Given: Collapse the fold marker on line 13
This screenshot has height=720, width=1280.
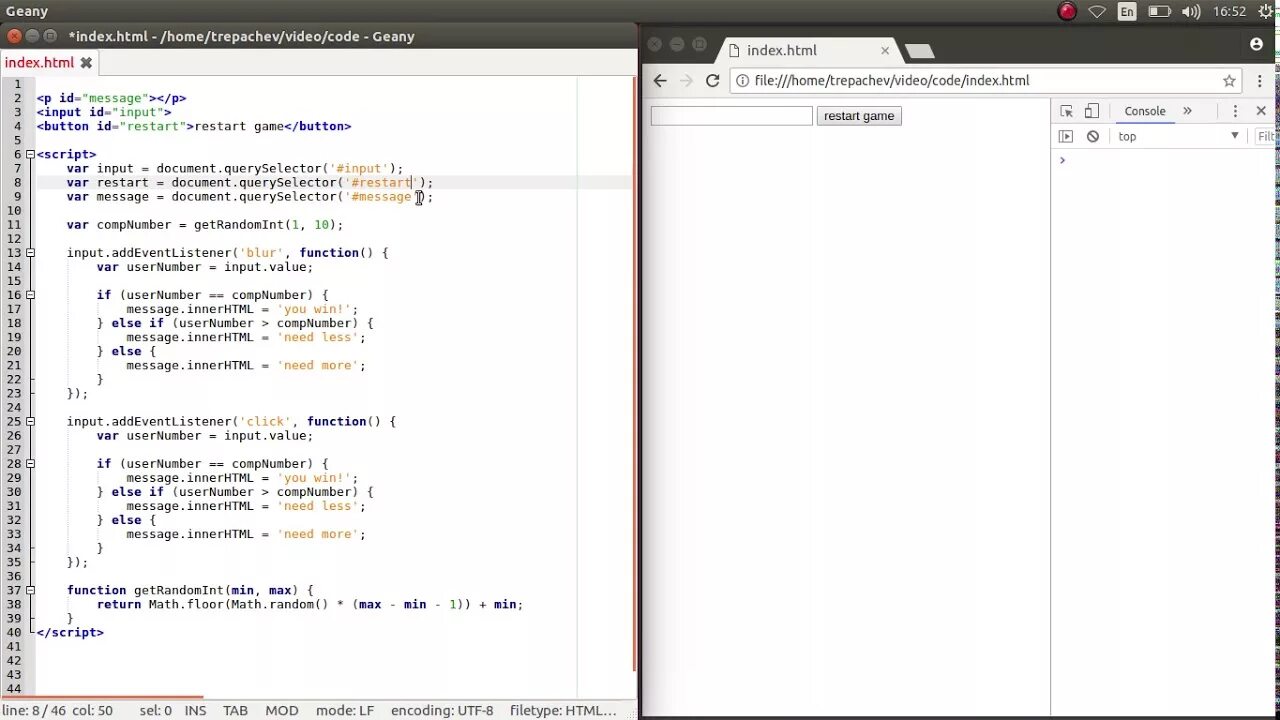Looking at the screenshot, I should point(30,253).
